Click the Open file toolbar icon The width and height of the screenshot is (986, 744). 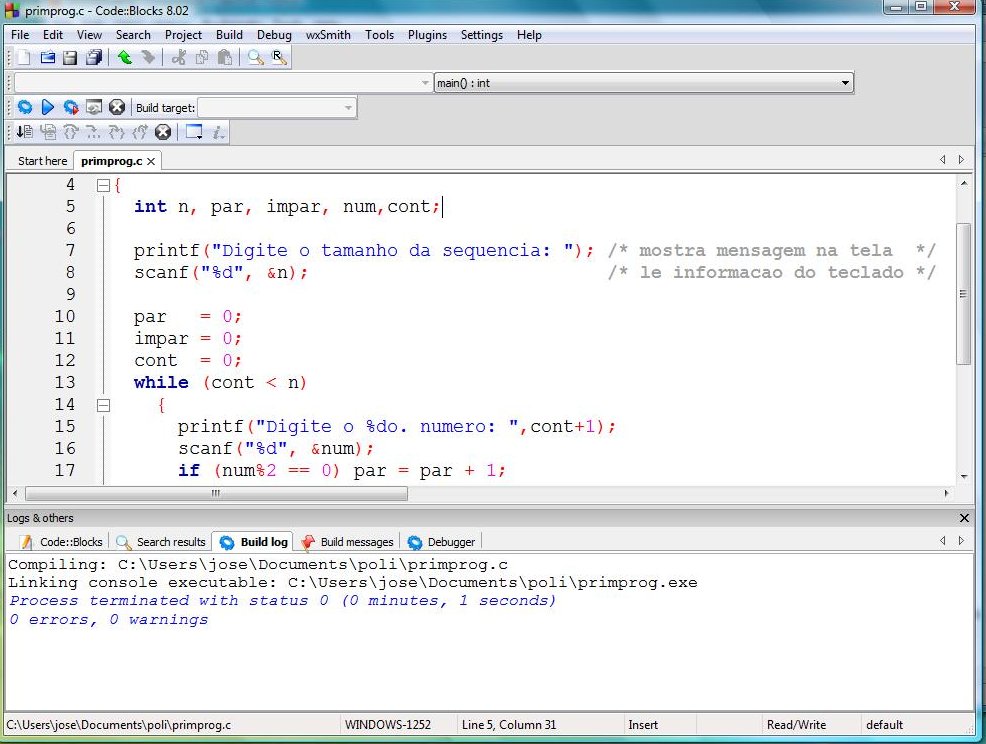click(x=47, y=58)
